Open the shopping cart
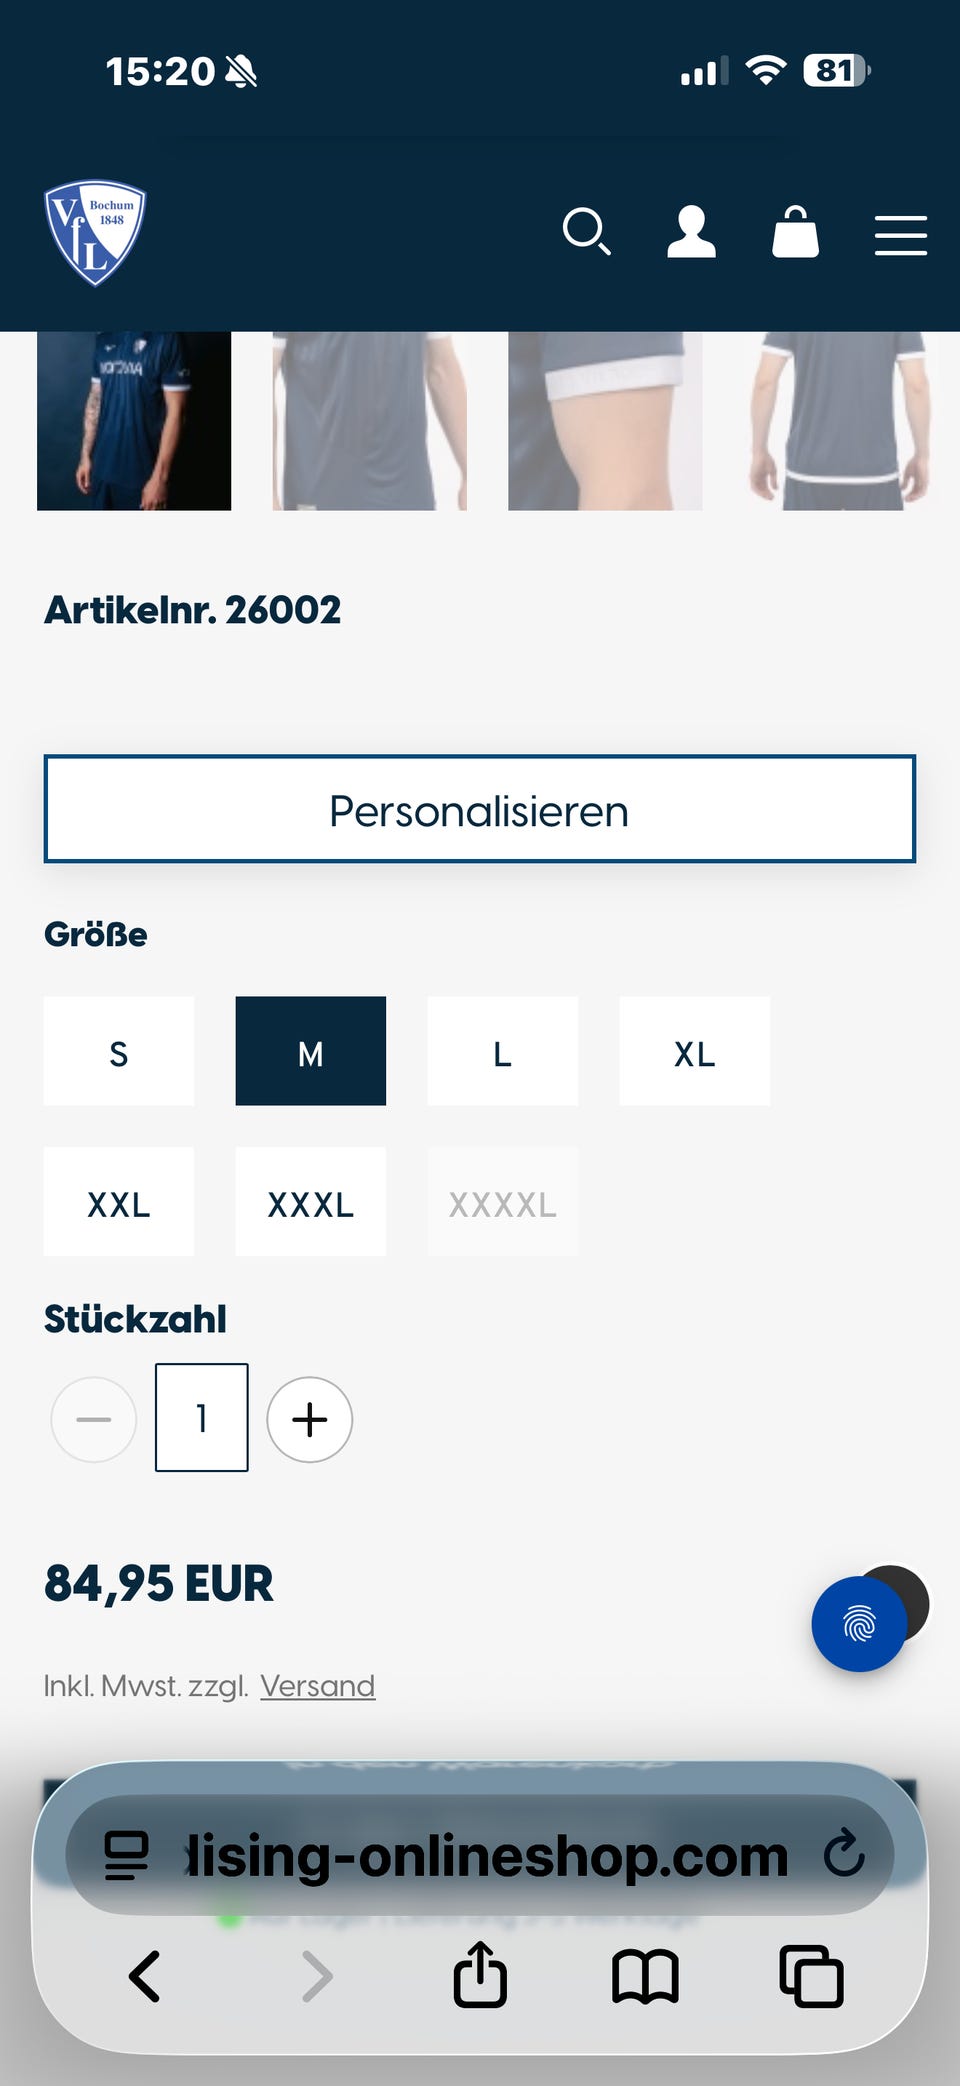 [796, 233]
